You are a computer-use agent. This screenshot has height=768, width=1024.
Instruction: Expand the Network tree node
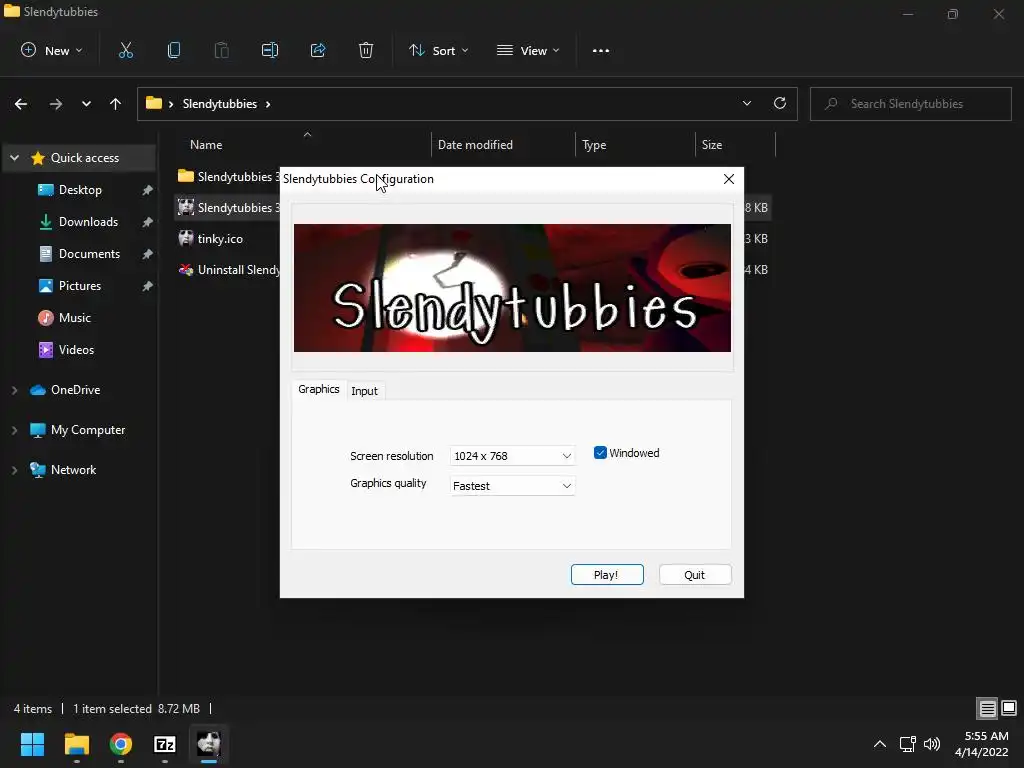coord(14,470)
